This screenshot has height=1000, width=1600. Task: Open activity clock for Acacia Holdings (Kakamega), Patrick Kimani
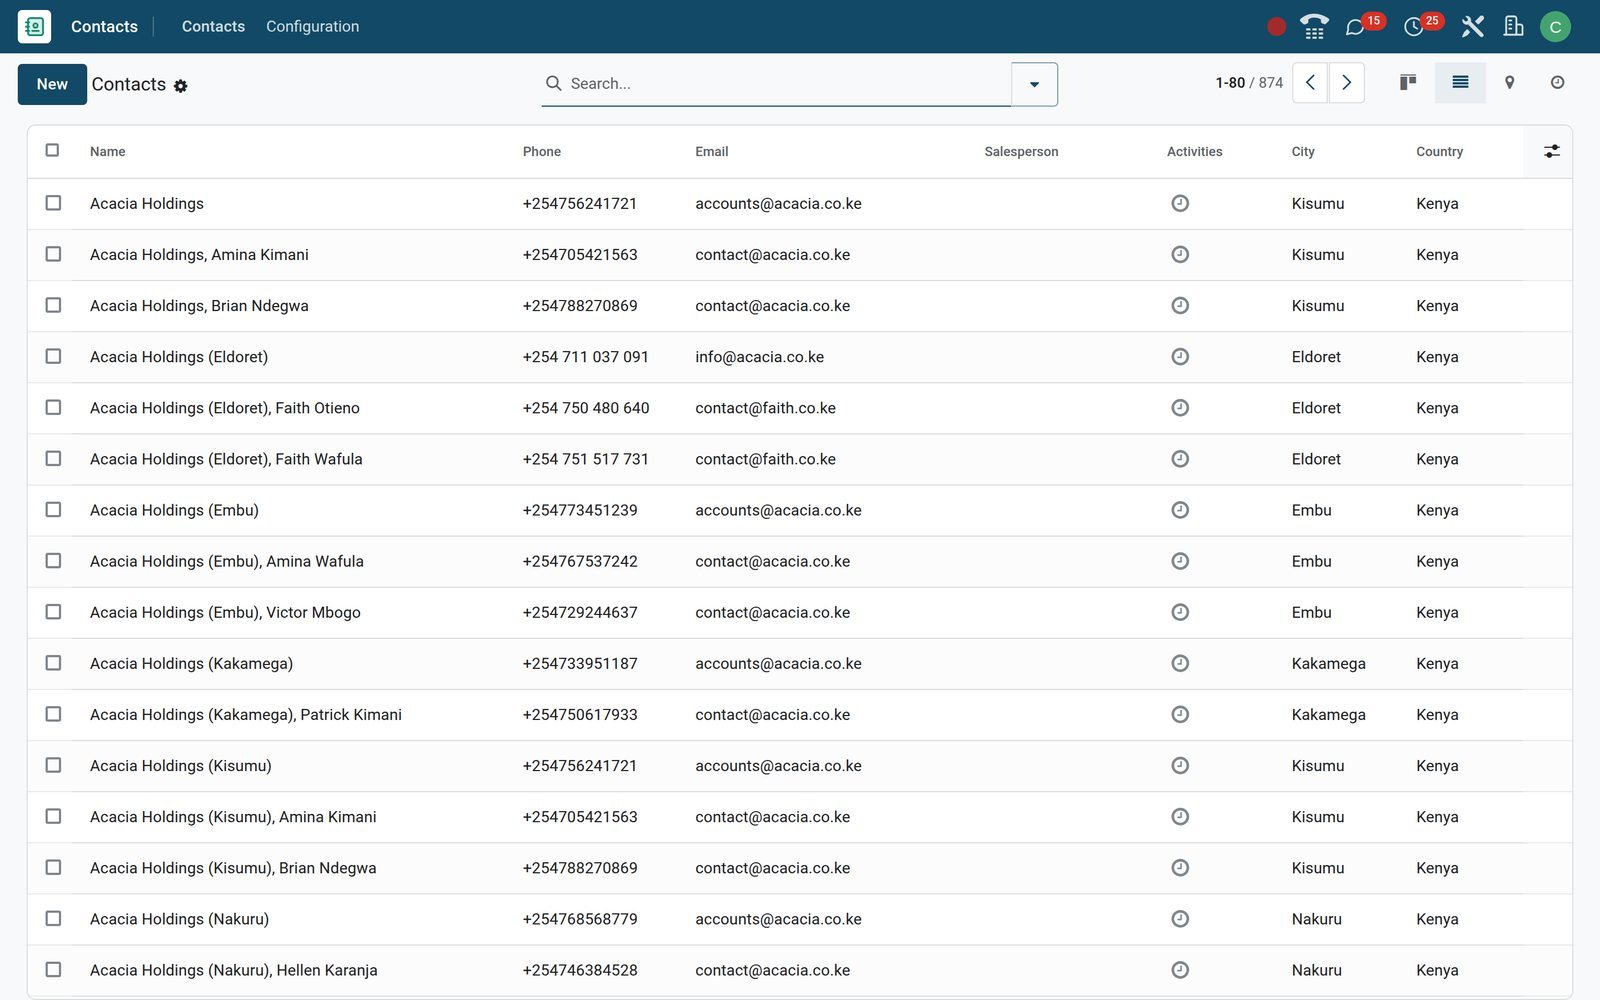pyautogui.click(x=1180, y=714)
